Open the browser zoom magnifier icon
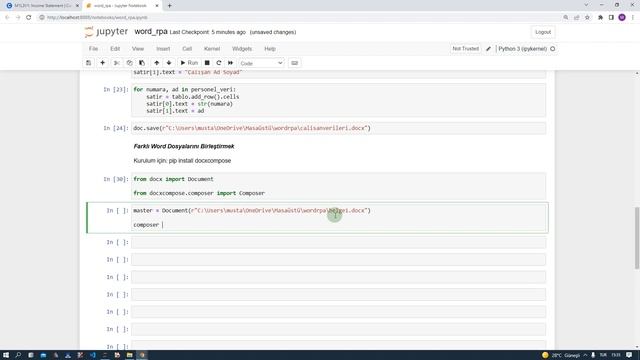Image resolution: width=640 pixels, height=360 pixels. (x=566, y=18)
